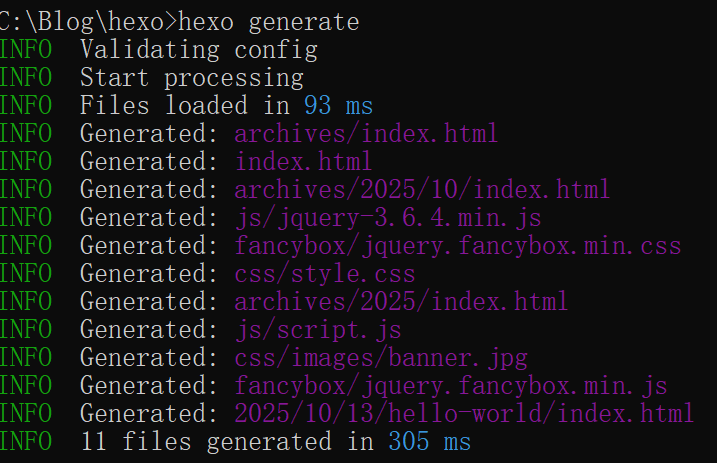Image resolution: width=717 pixels, height=463 pixels.
Task: Click the 'js/script.js' file path
Action: click(318, 330)
